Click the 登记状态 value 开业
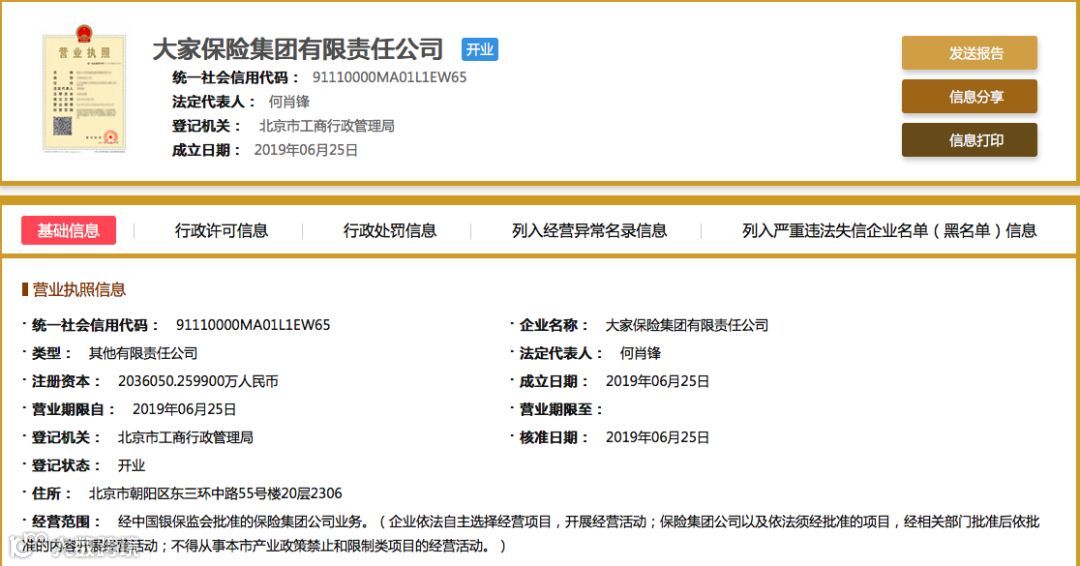The image size is (1080, 566). point(132,465)
